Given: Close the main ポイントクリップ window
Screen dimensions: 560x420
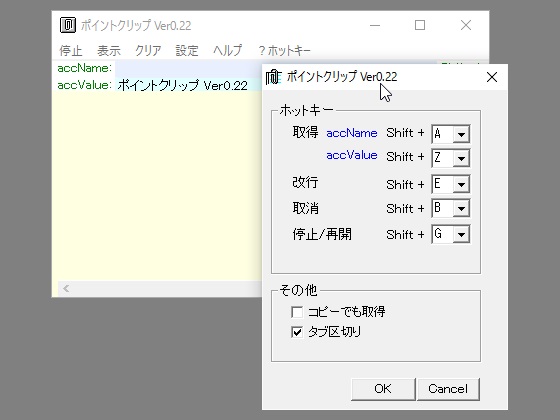Looking at the screenshot, I should pyautogui.click(x=466, y=25).
